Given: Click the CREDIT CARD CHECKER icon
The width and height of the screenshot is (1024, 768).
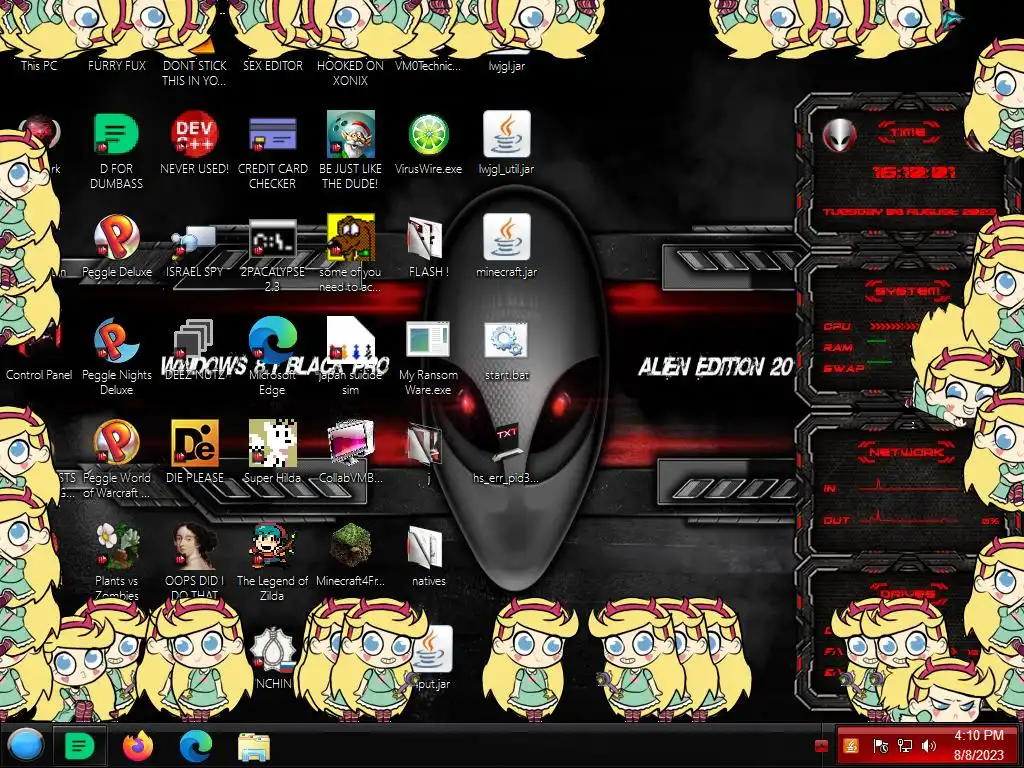Looking at the screenshot, I should click(x=272, y=134).
